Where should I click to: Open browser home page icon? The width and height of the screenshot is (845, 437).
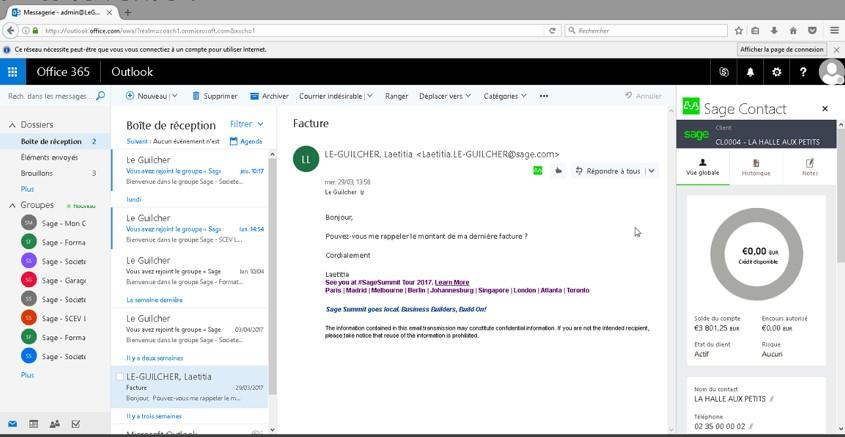[x=793, y=31]
